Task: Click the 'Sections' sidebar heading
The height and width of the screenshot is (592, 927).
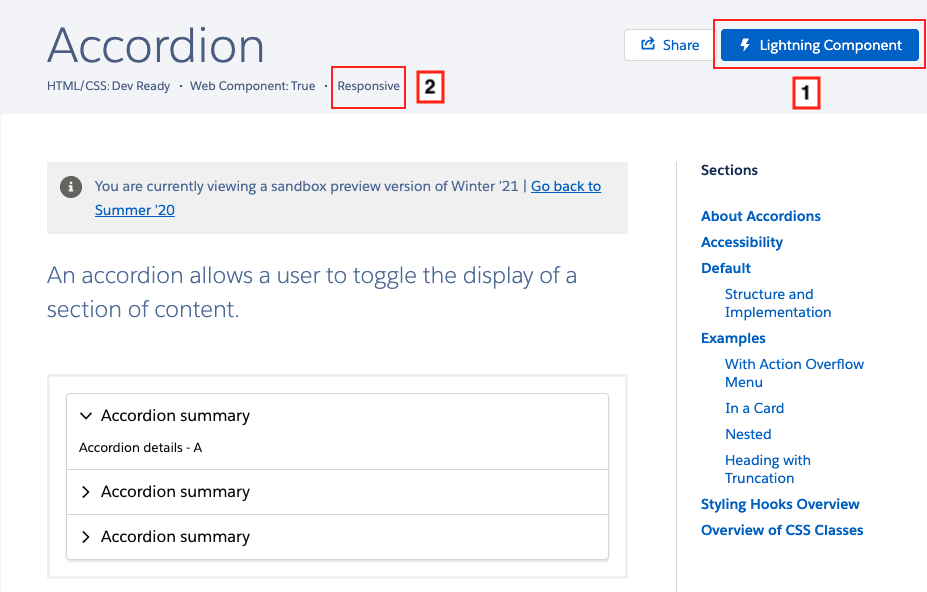Action: point(729,170)
